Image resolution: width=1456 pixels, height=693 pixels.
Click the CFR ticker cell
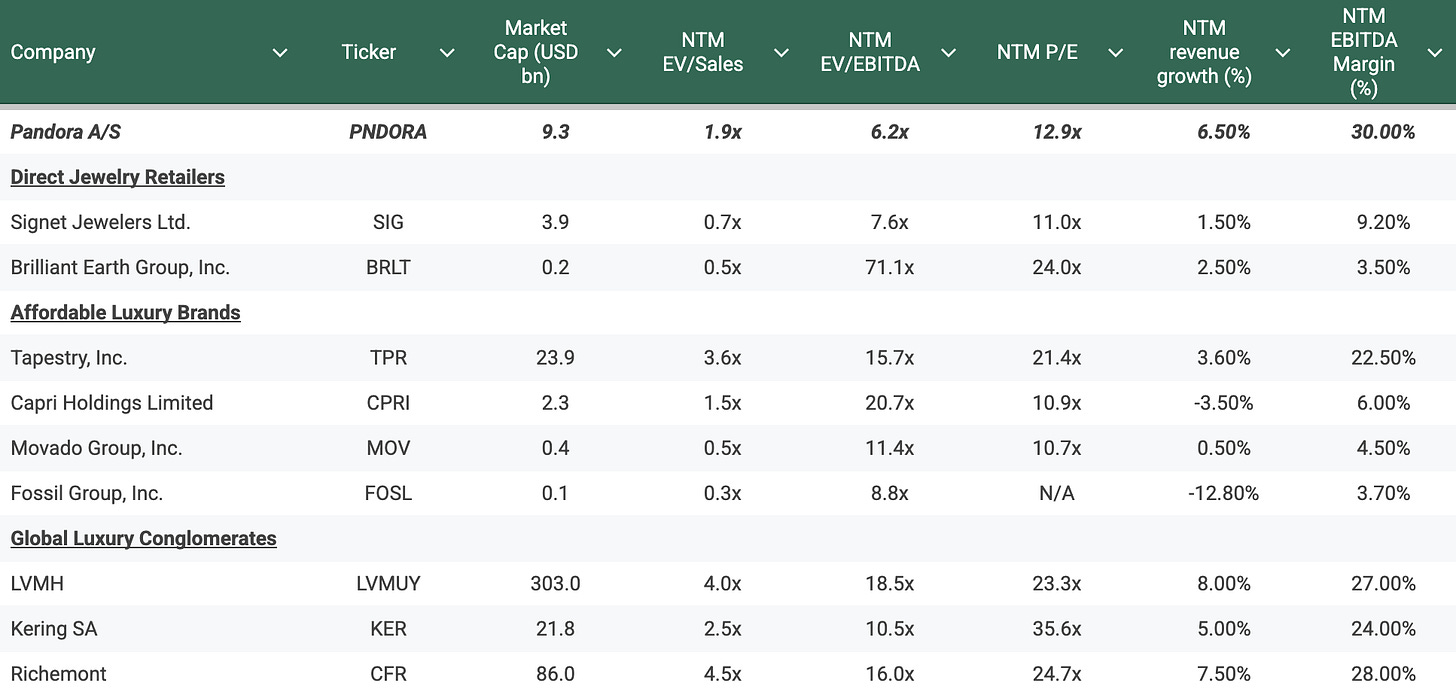388,674
